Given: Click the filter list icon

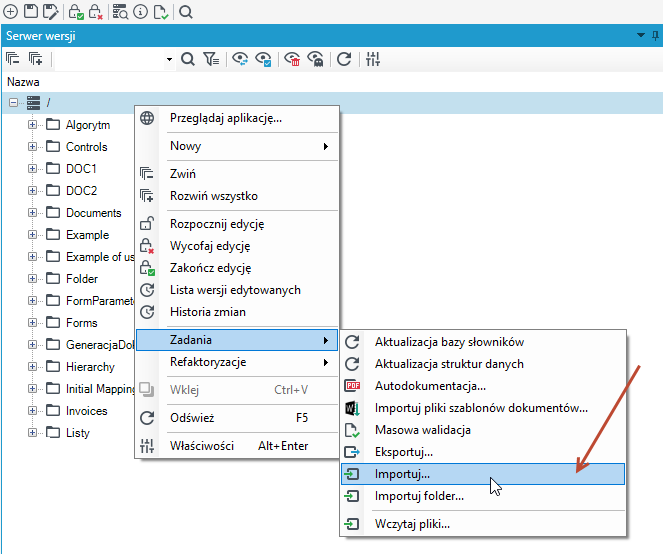Looking at the screenshot, I should click(x=211, y=59).
